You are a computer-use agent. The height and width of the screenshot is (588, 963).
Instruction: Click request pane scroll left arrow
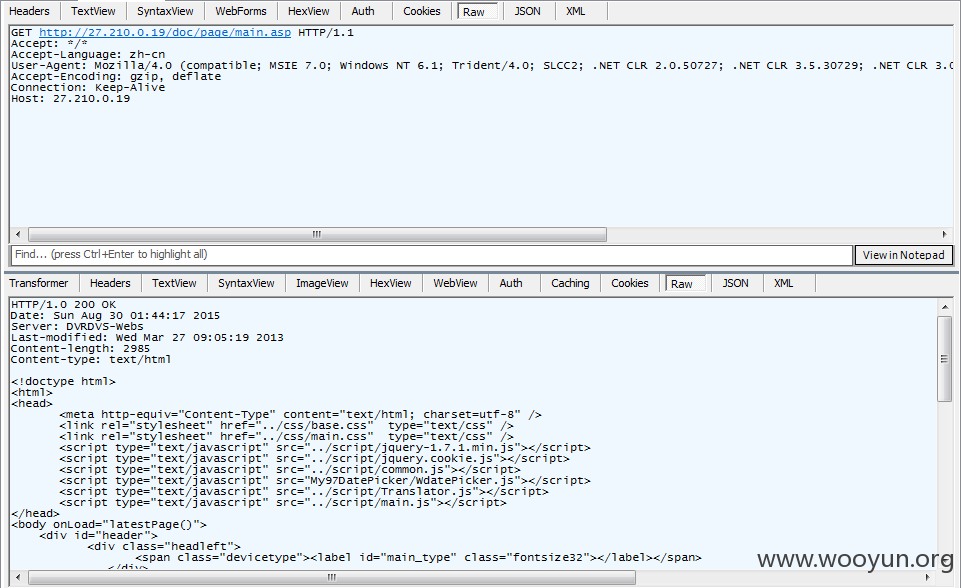(18, 234)
